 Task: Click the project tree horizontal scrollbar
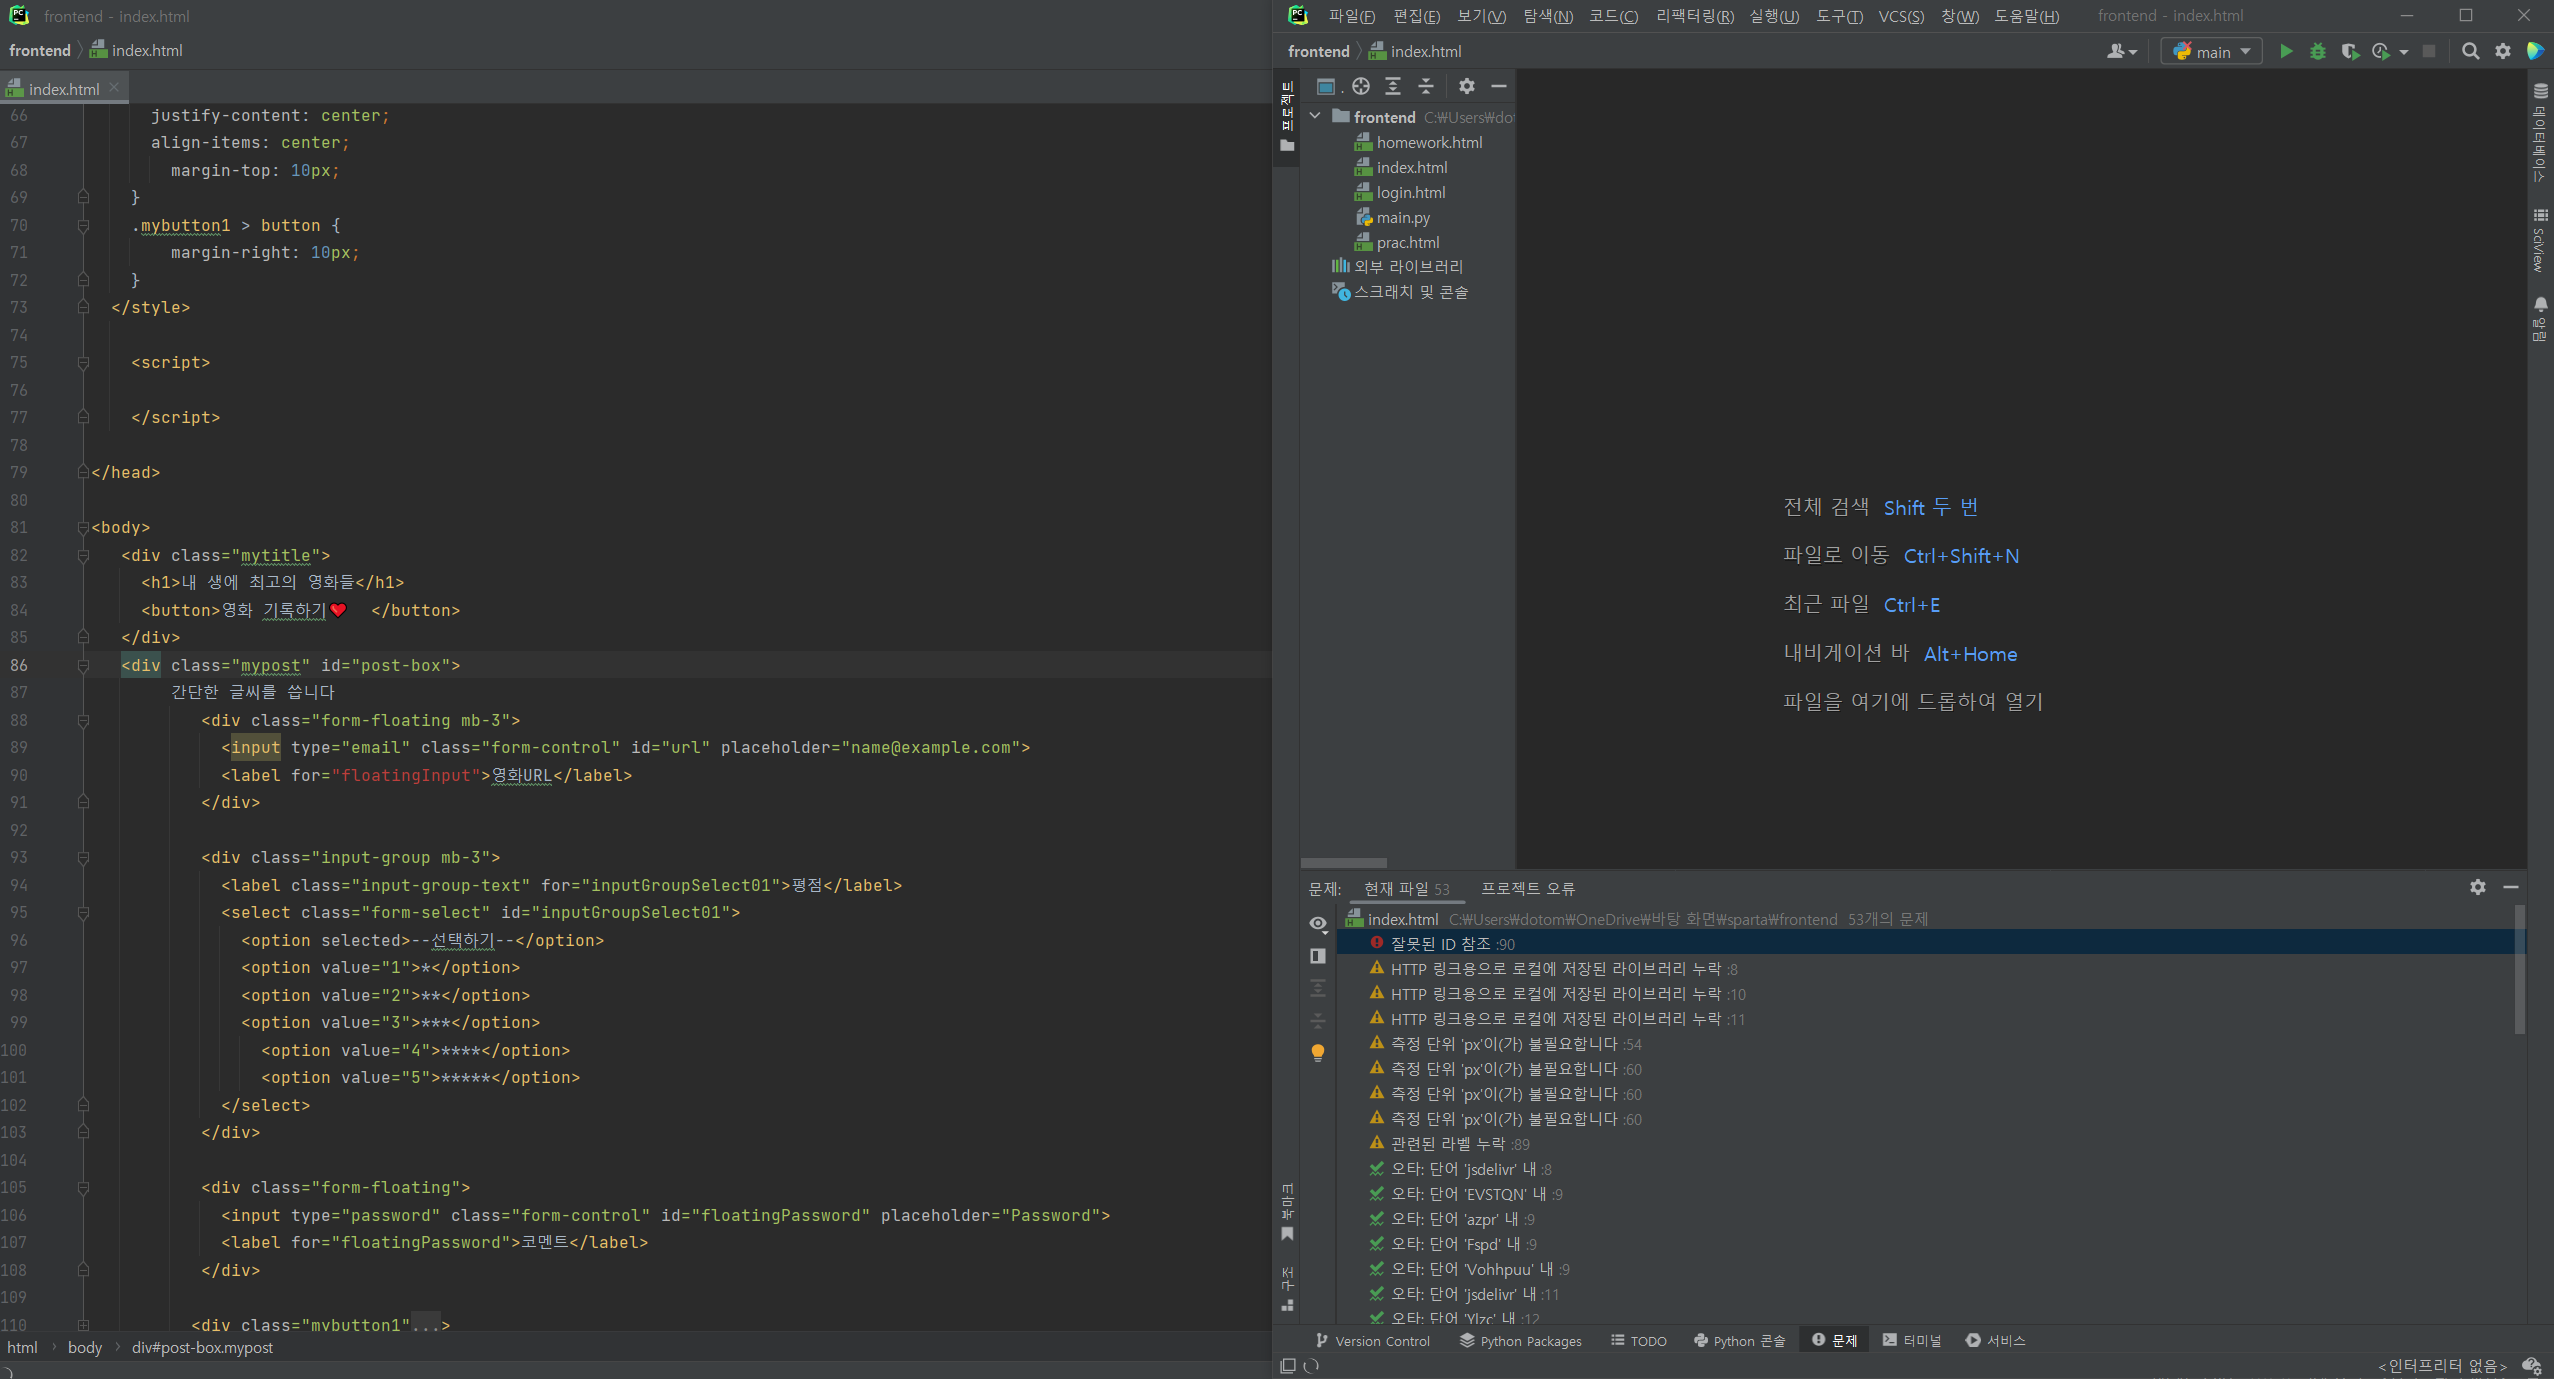coord(1344,863)
